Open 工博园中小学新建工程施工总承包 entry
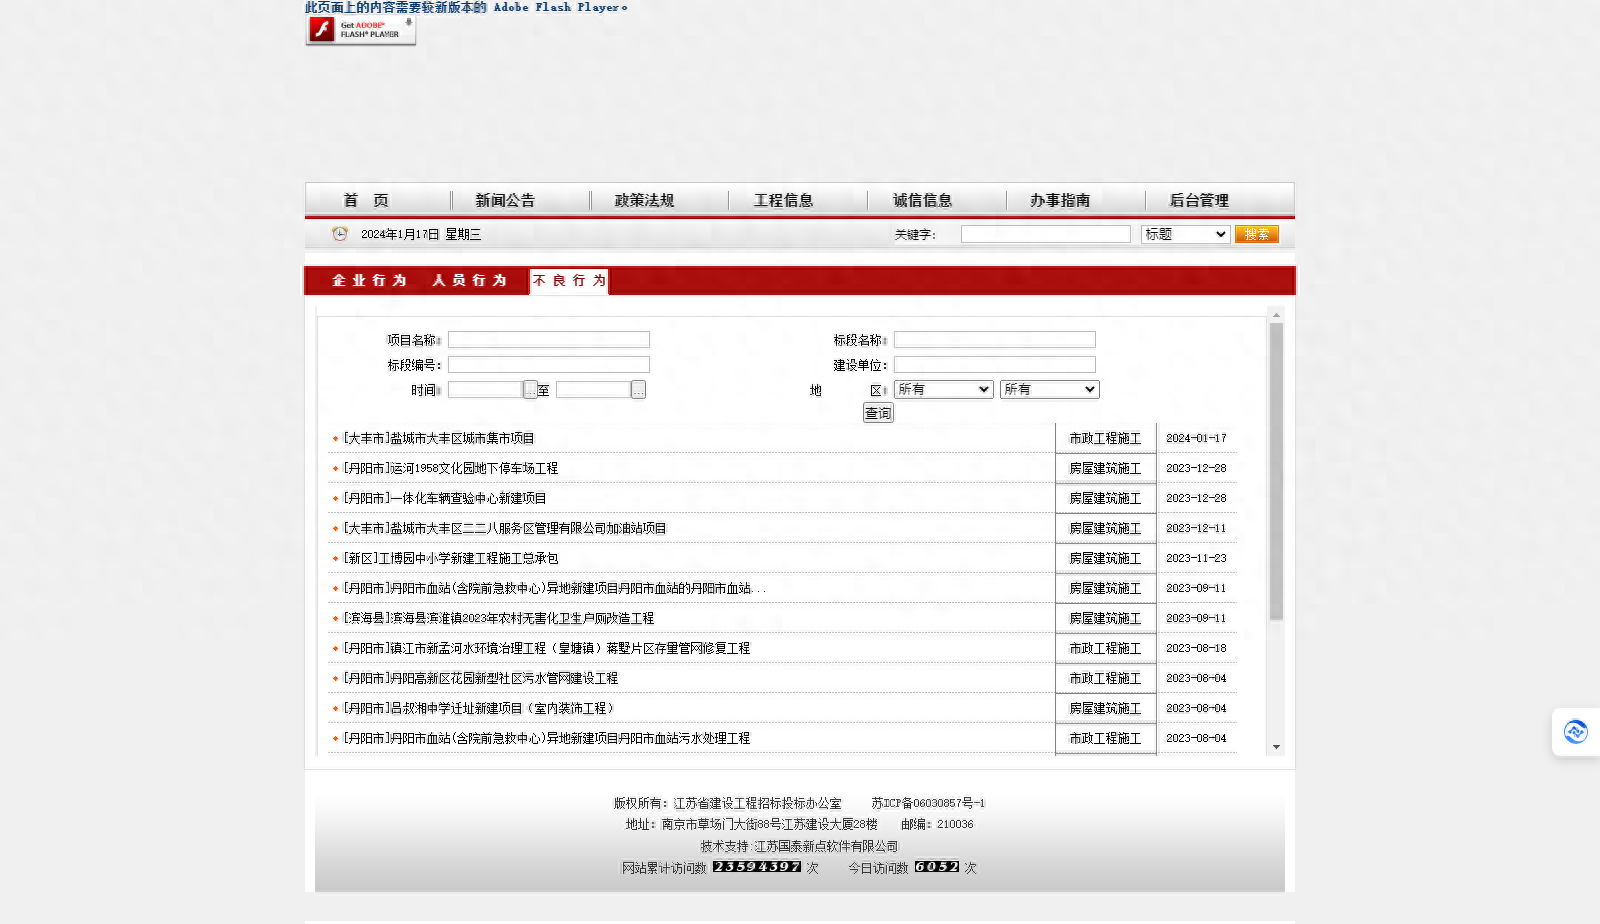 pyautogui.click(x=451, y=558)
